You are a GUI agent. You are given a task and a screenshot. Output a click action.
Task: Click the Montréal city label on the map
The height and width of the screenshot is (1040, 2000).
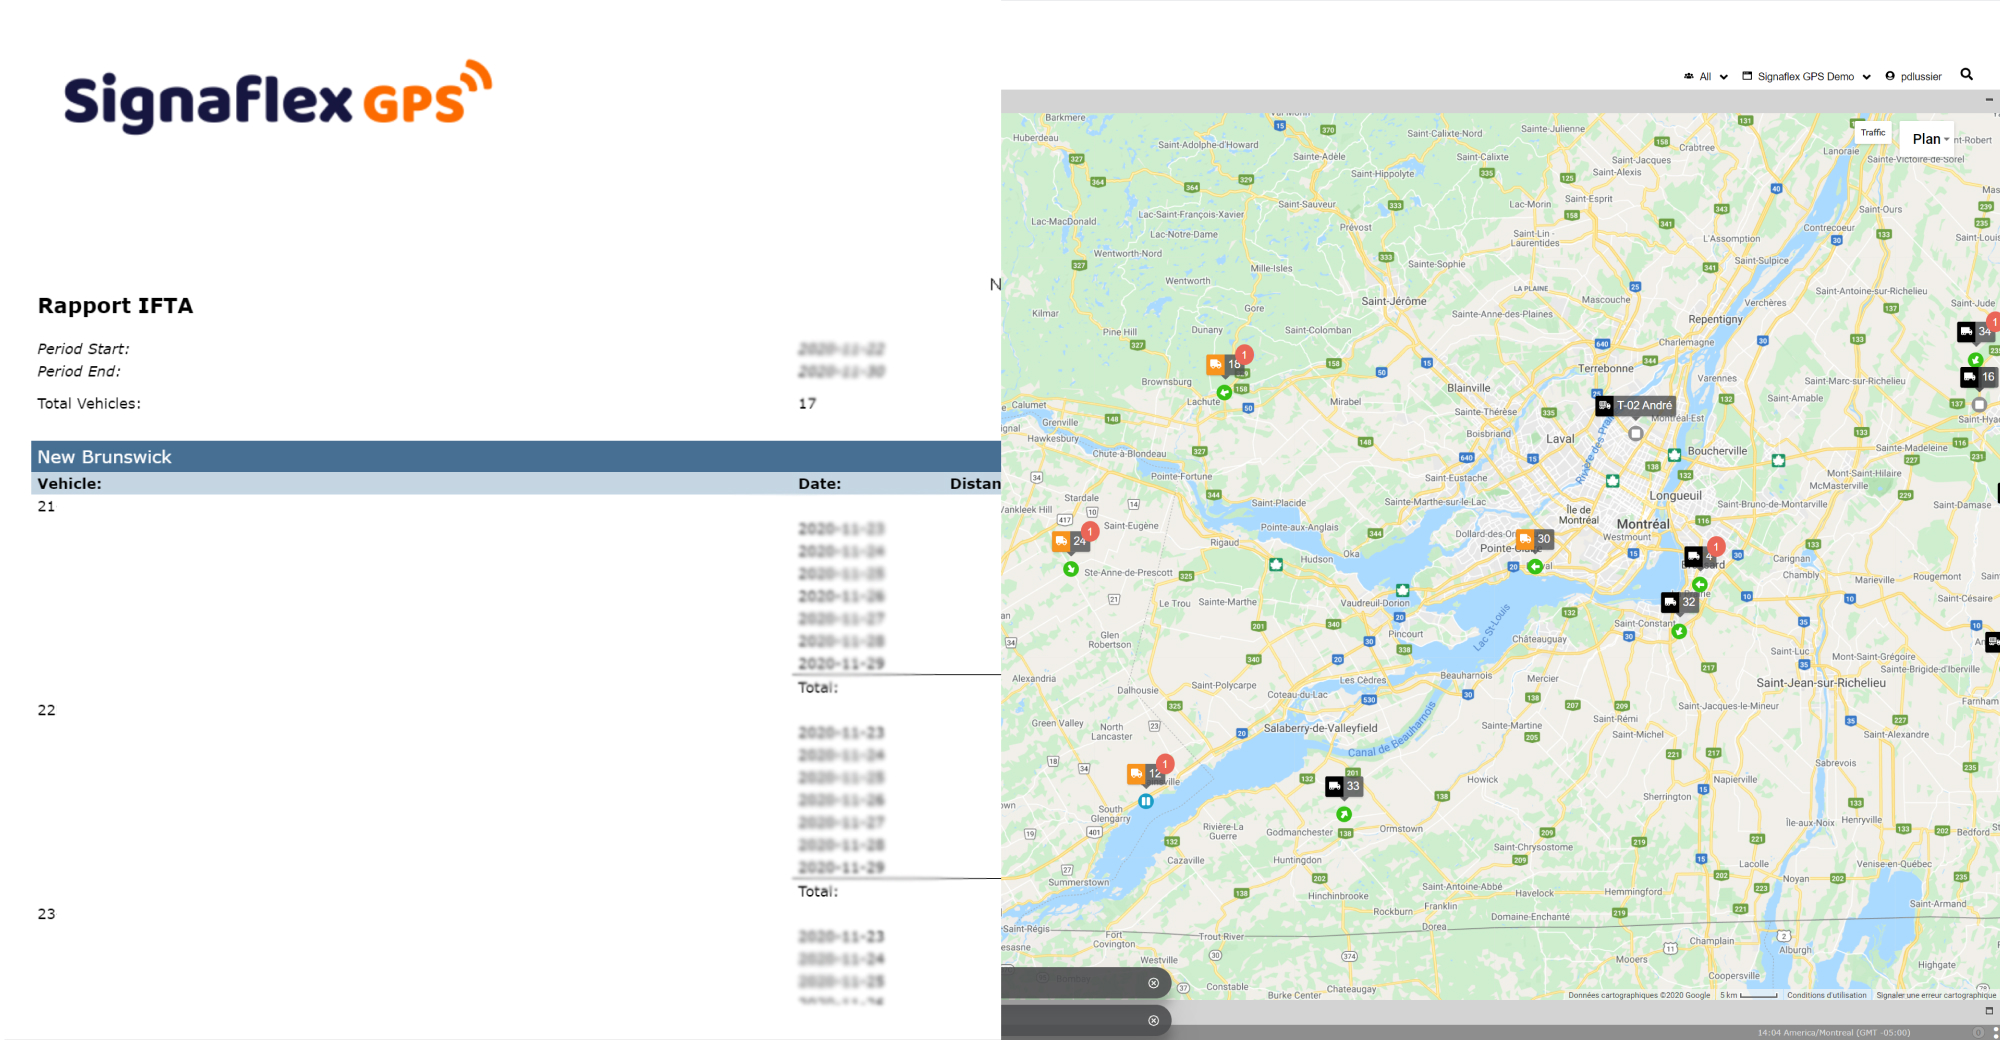[1643, 524]
